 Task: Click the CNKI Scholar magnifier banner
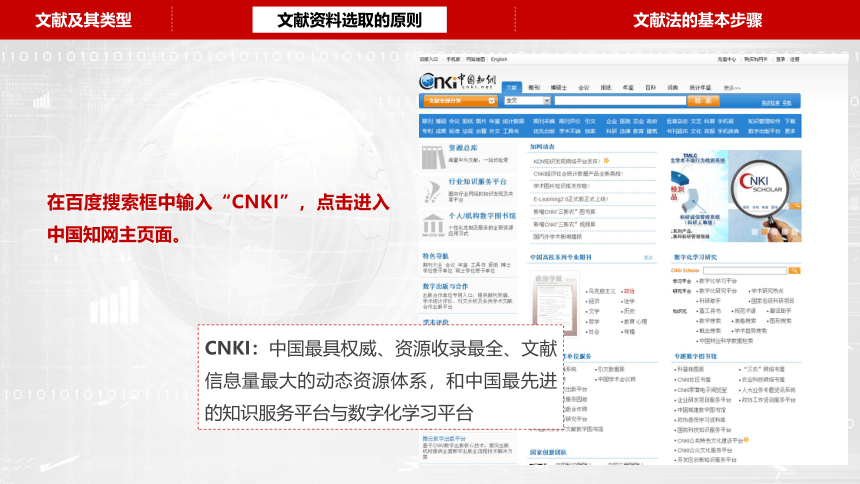pyautogui.click(x=735, y=196)
